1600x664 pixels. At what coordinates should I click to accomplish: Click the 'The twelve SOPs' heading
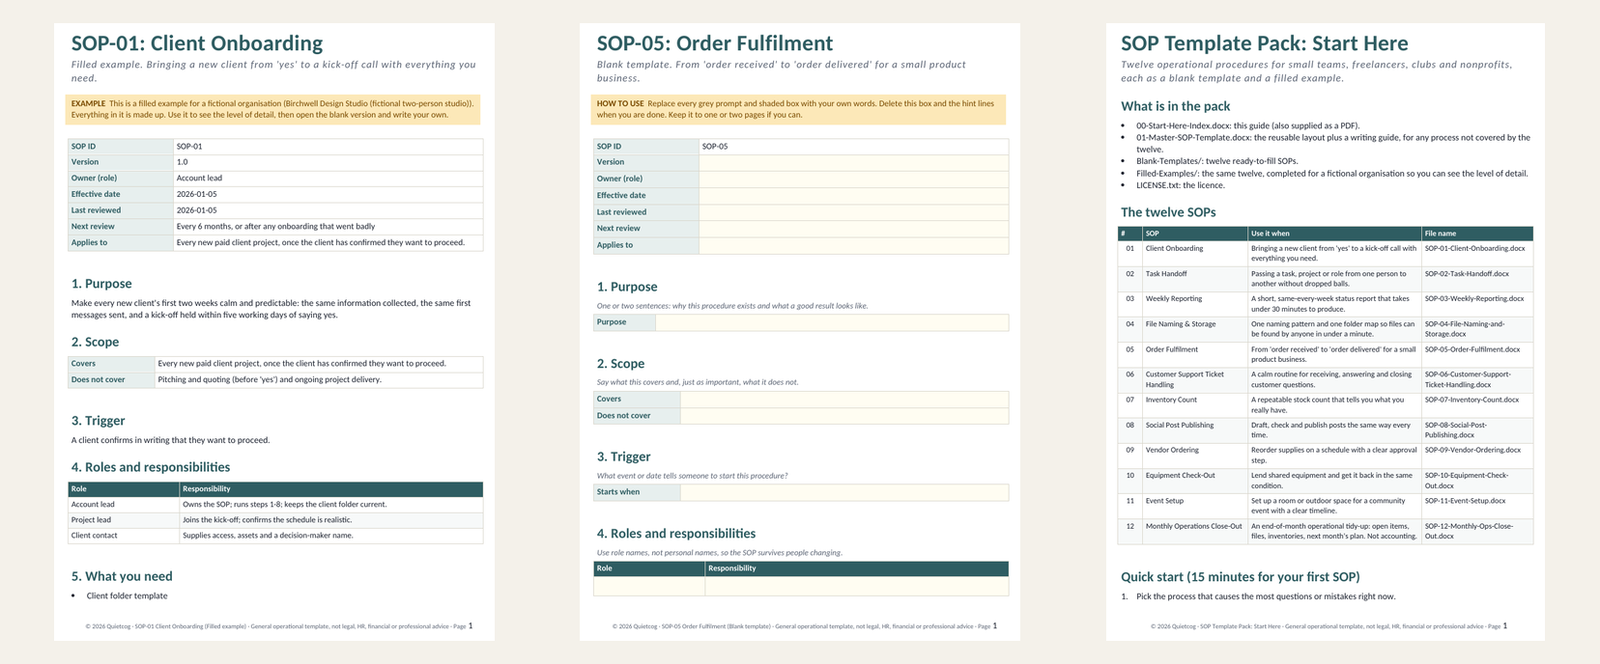(x=1168, y=212)
